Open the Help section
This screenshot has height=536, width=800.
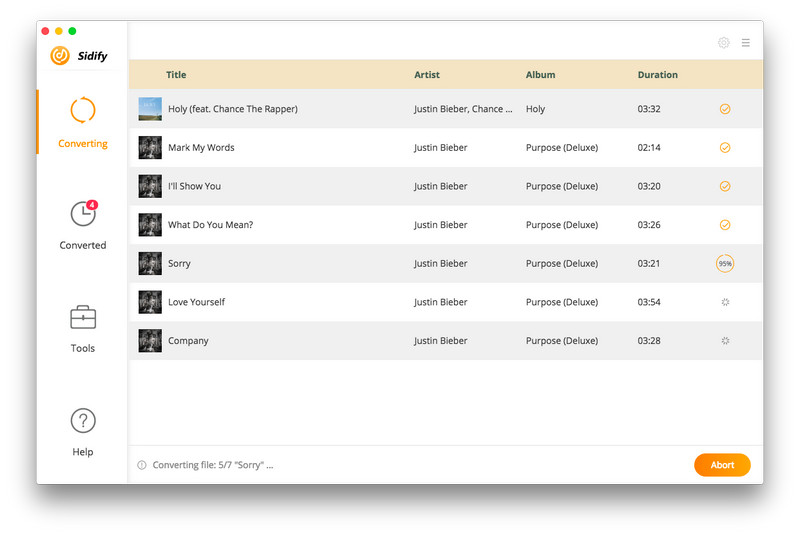(83, 432)
